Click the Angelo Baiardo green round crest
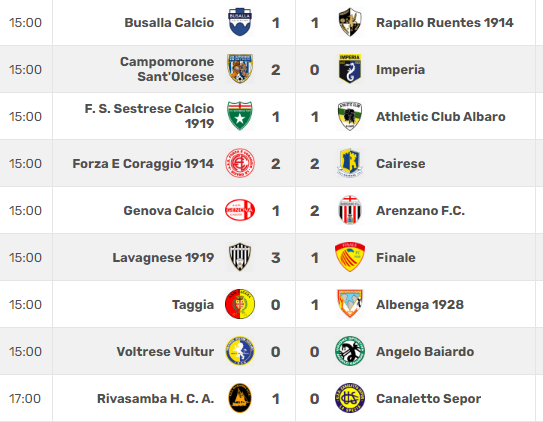543x422 pixels. pyautogui.click(x=350, y=351)
